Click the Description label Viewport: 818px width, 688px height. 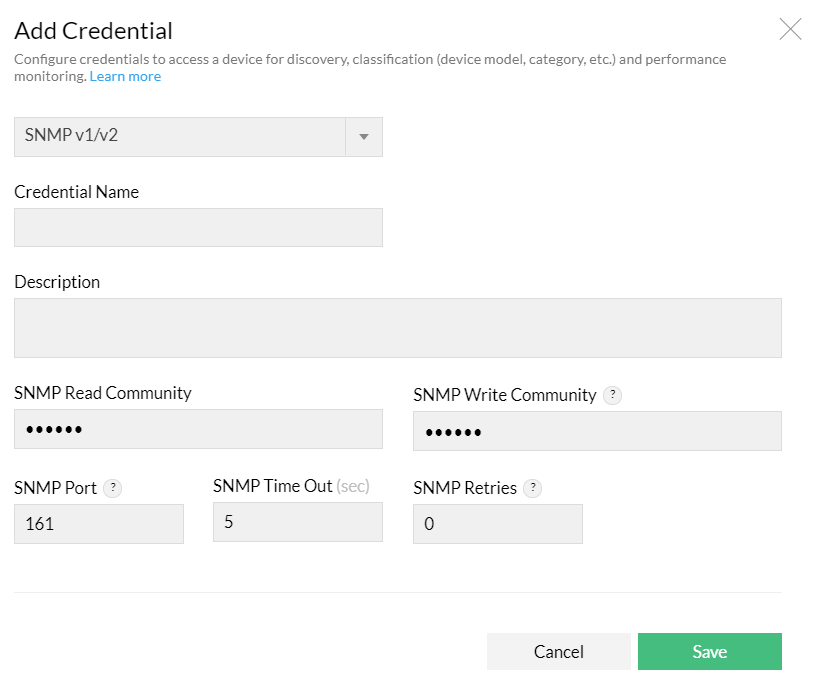(57, 282)
